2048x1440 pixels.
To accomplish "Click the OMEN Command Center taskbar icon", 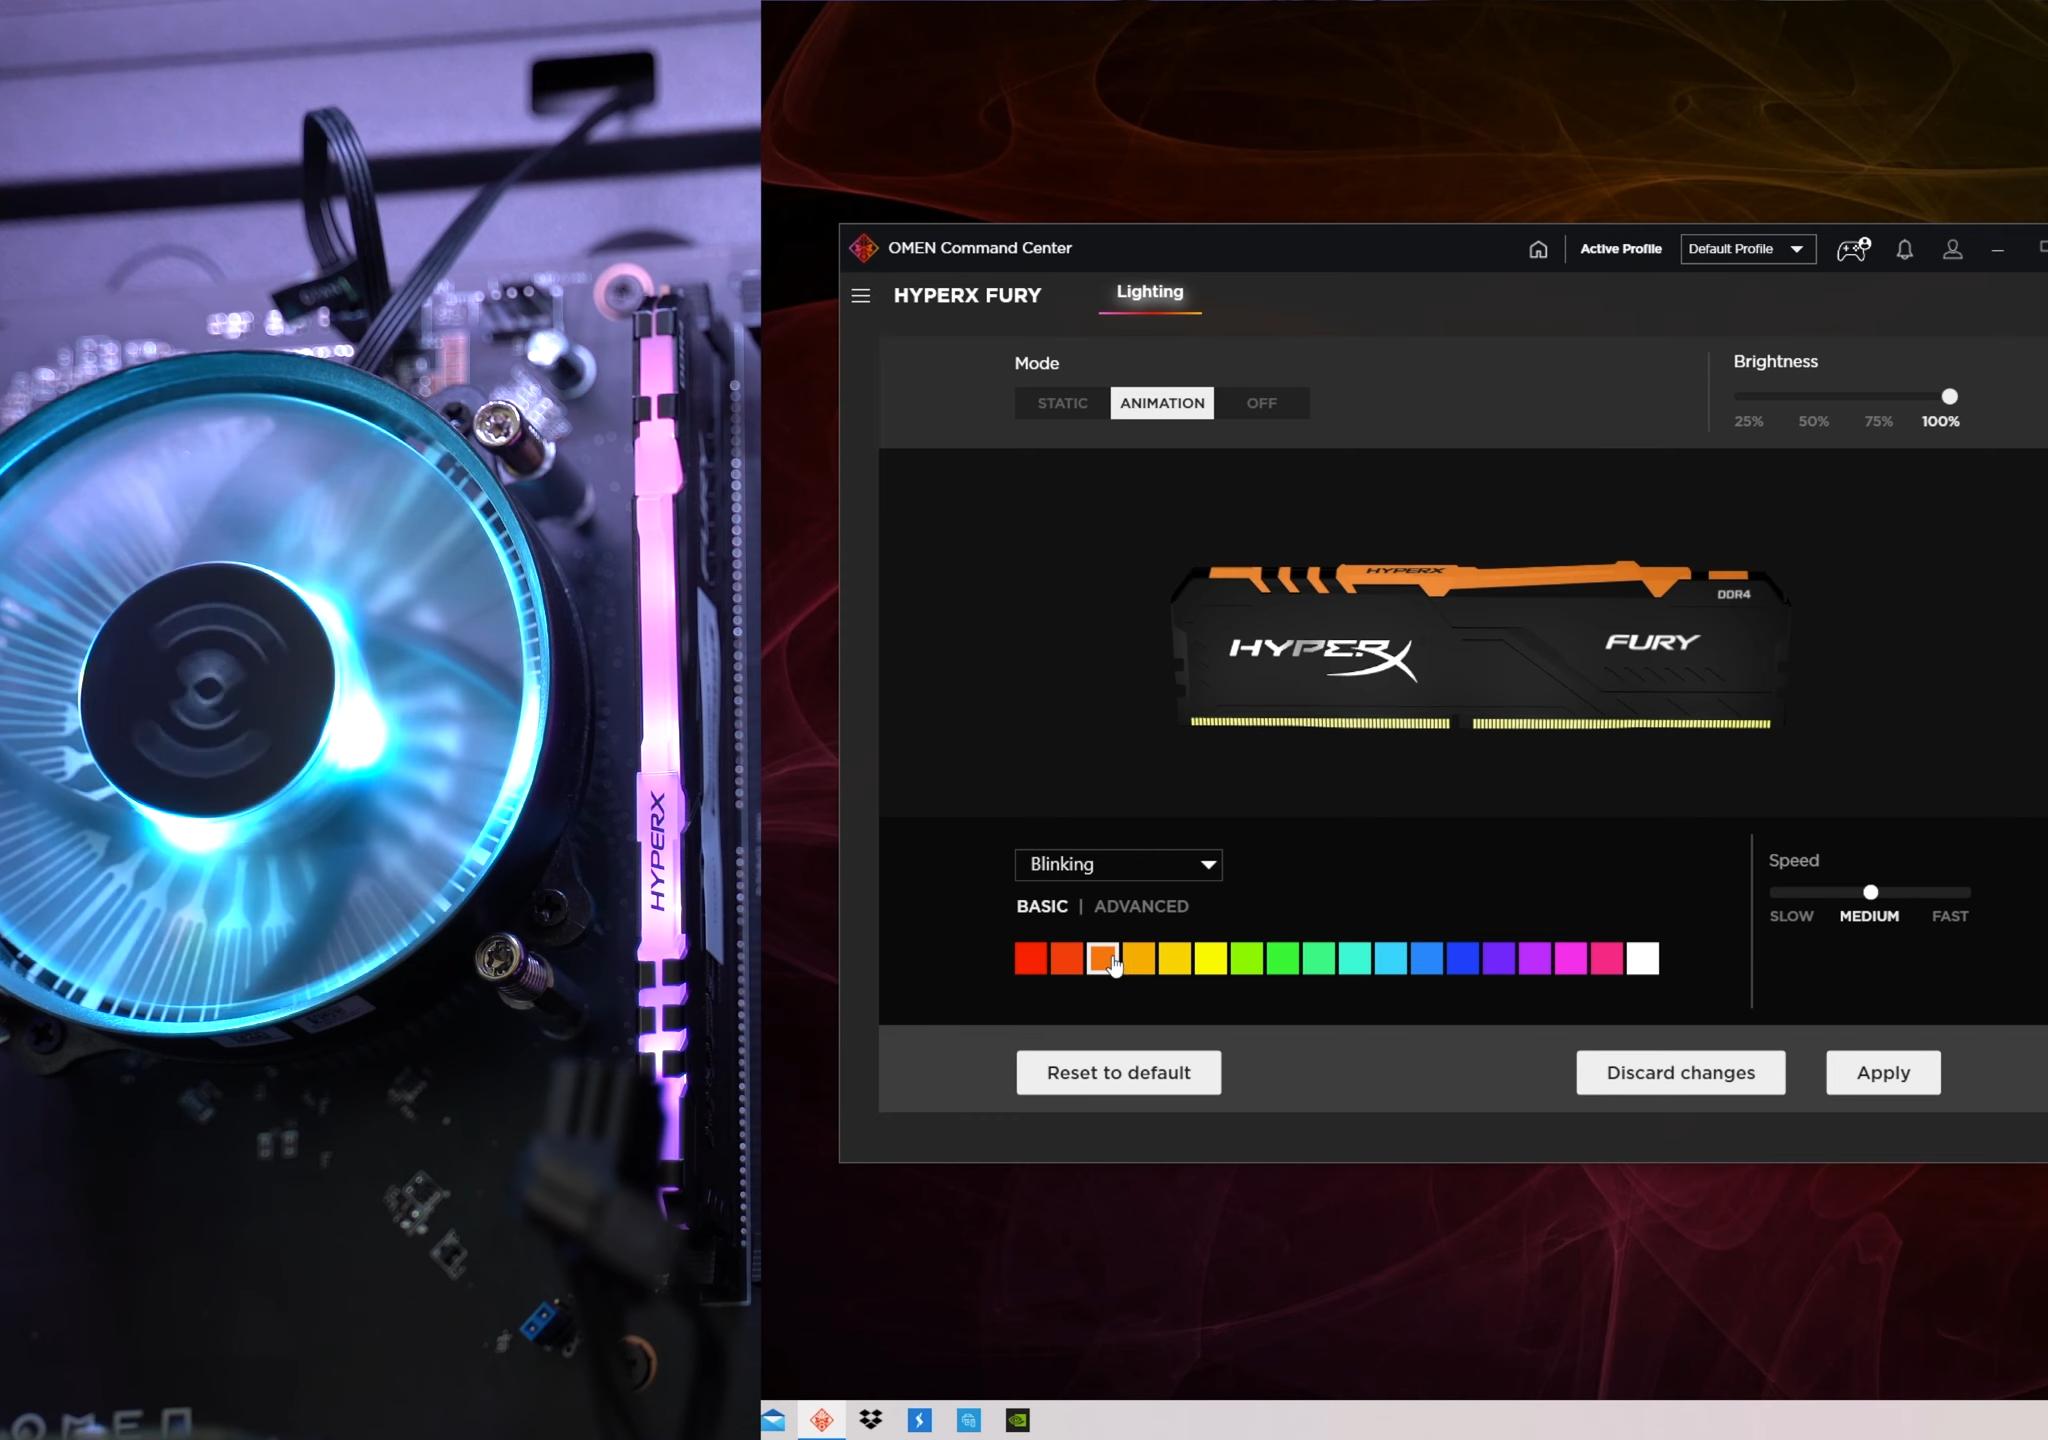I will pyautogui.click(x=822, y=1420).
